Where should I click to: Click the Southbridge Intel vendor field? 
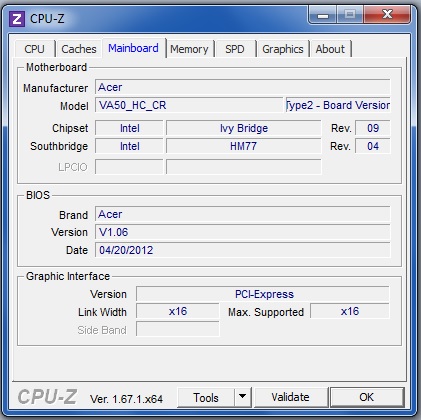[129, 146]
